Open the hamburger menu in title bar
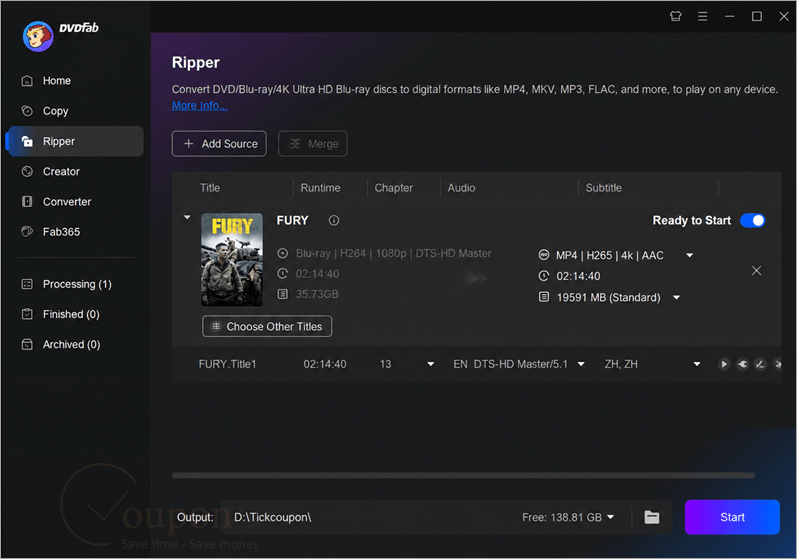 702,16
